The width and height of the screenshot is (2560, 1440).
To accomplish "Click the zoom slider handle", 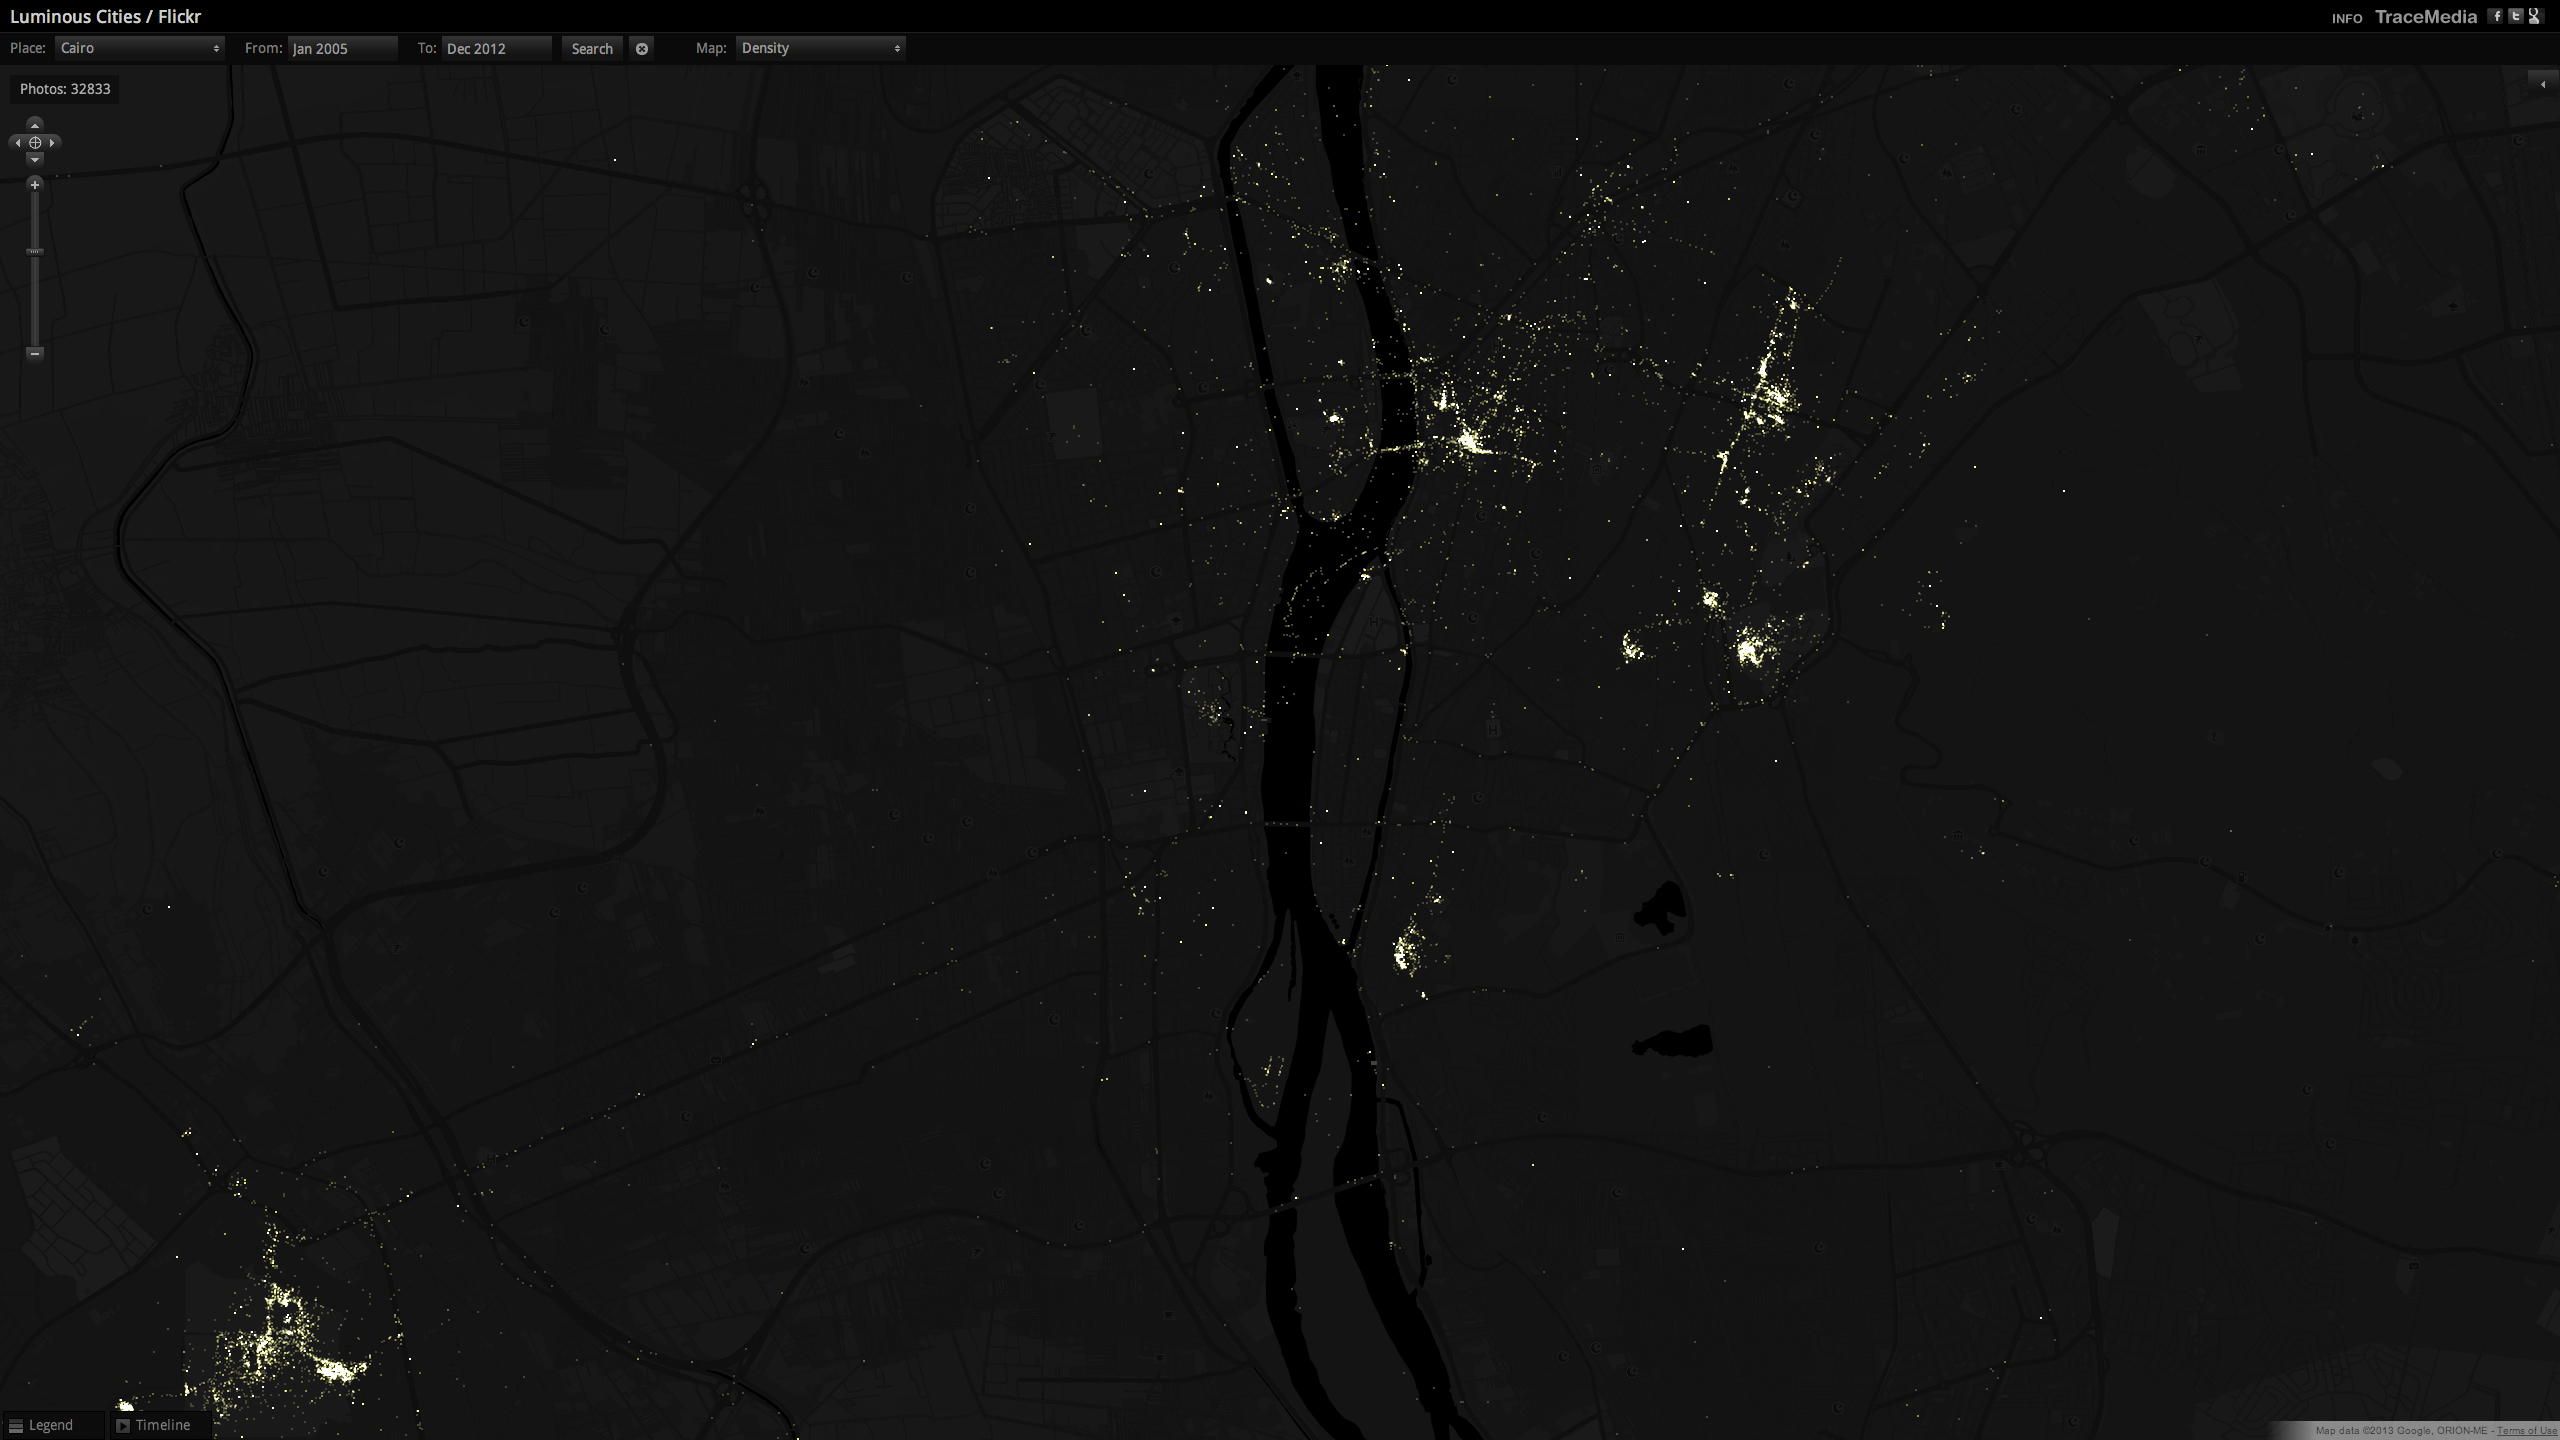I will 35,252.
